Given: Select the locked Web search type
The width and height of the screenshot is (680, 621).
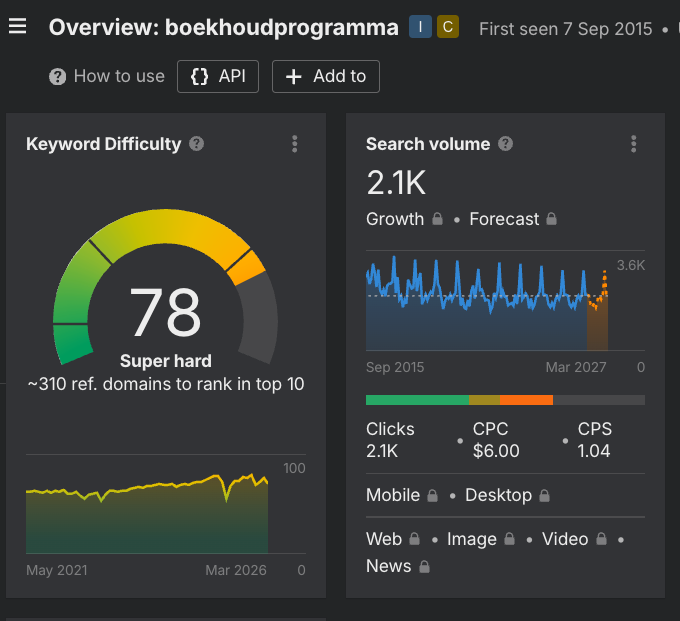Looking at the screenshot, I should [x=393, y=539].
